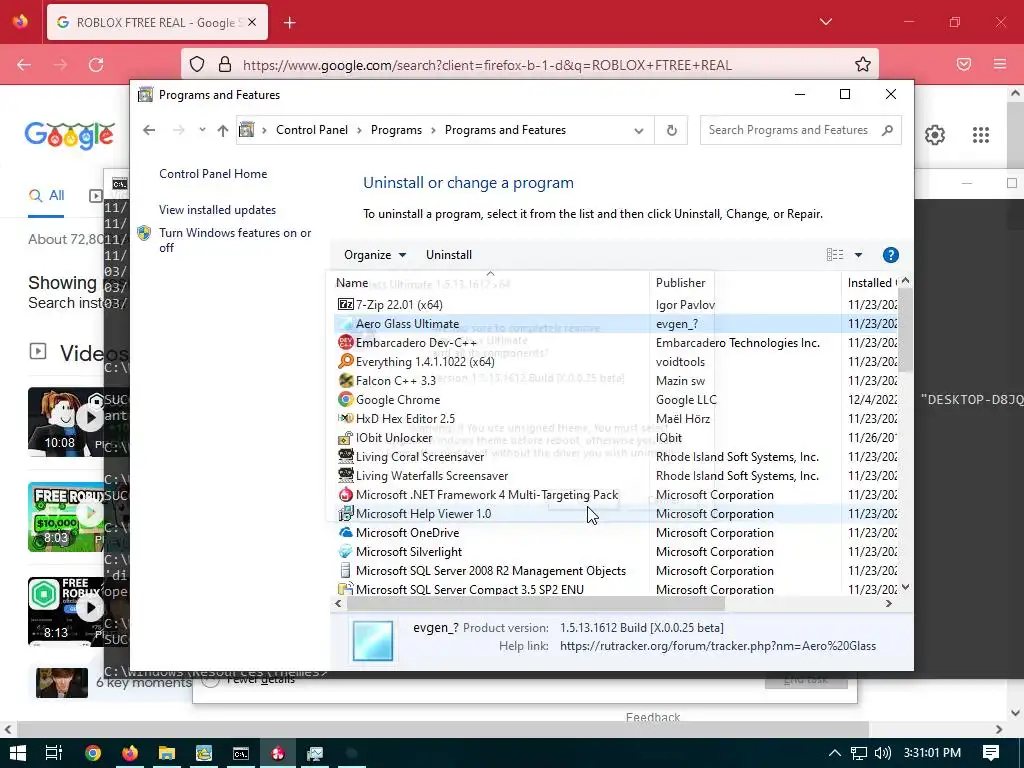Sort list by Publisher column header
Image resolution: width=1024 pixels, height=768 pixels.
pyautogui.click(x=745, y=282)
